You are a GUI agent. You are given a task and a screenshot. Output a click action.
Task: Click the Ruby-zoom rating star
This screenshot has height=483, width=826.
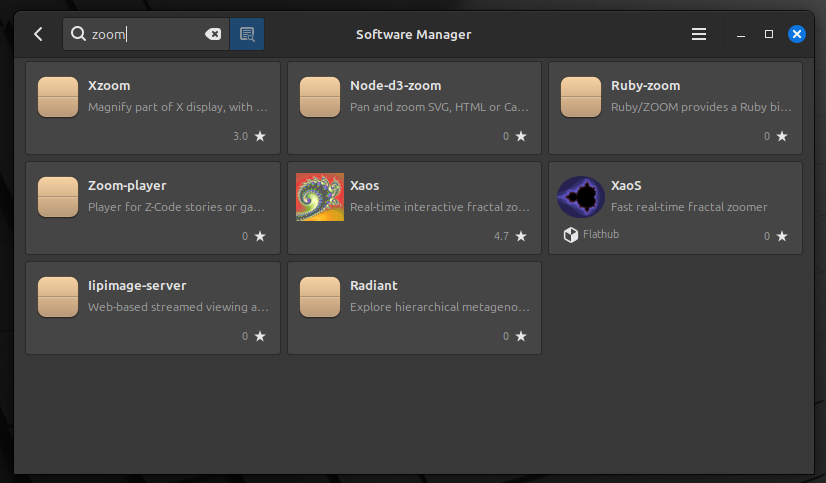(x=782, y=136)
